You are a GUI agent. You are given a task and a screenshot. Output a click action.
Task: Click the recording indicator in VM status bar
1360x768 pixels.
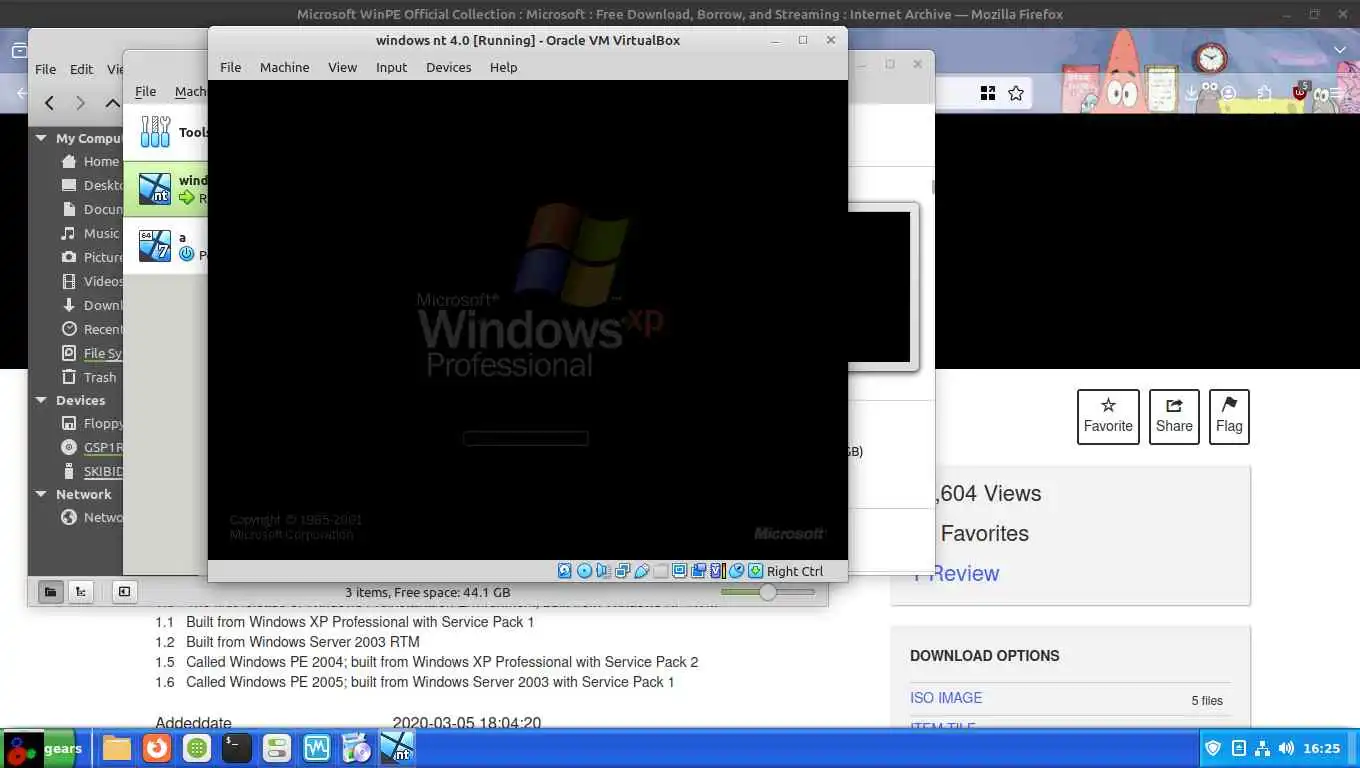(x=698, y=571)
